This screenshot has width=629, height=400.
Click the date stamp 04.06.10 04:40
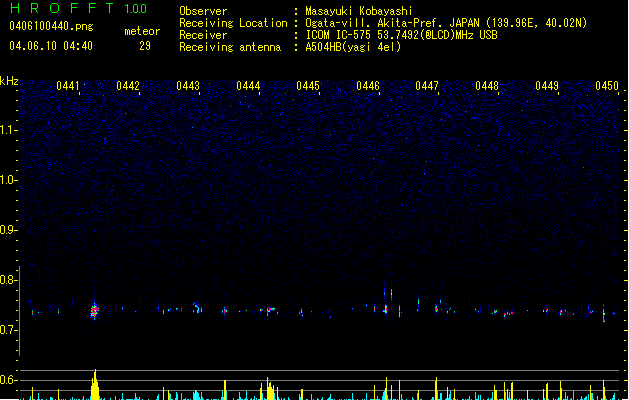51,46
